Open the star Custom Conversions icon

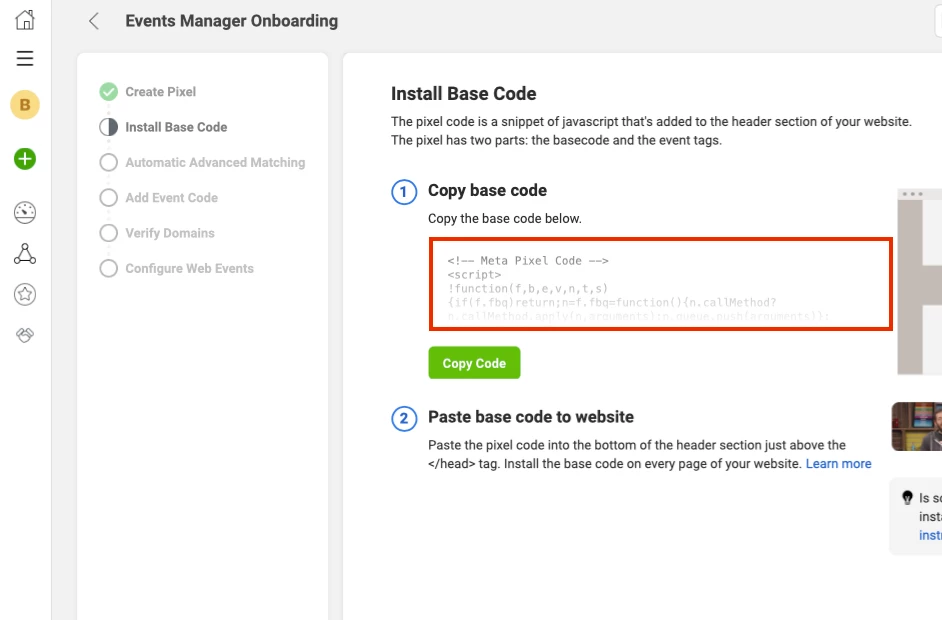coord(25,294)
